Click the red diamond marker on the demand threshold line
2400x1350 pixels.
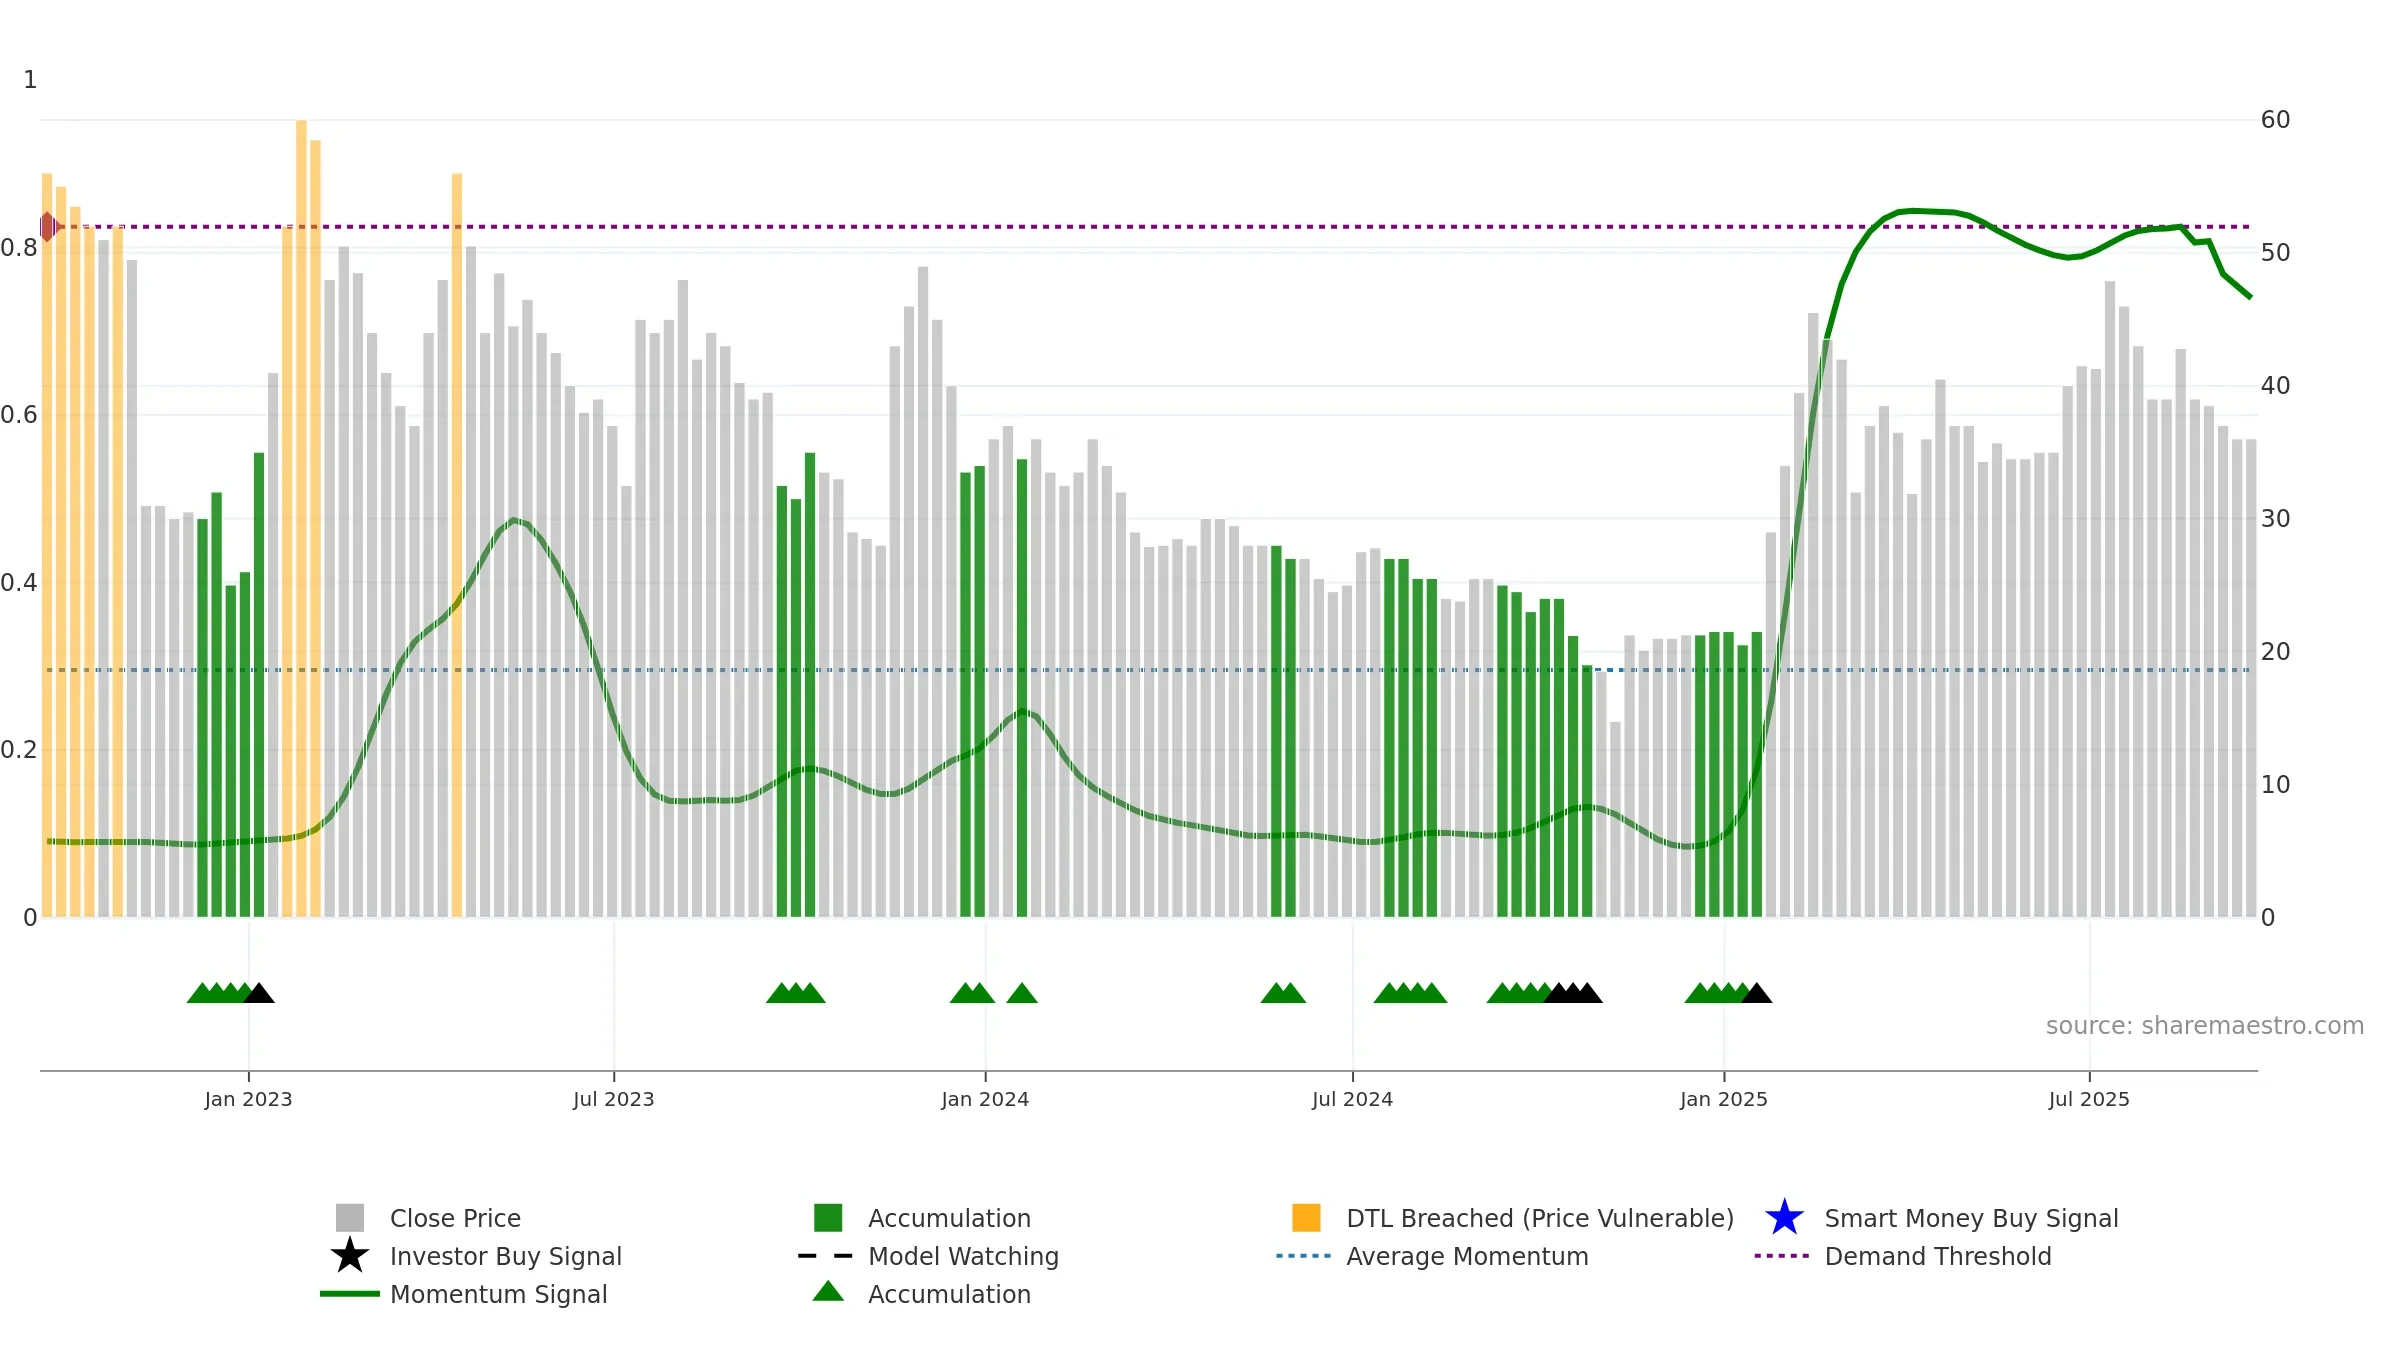pyautogui.click(x=48, y=227)
